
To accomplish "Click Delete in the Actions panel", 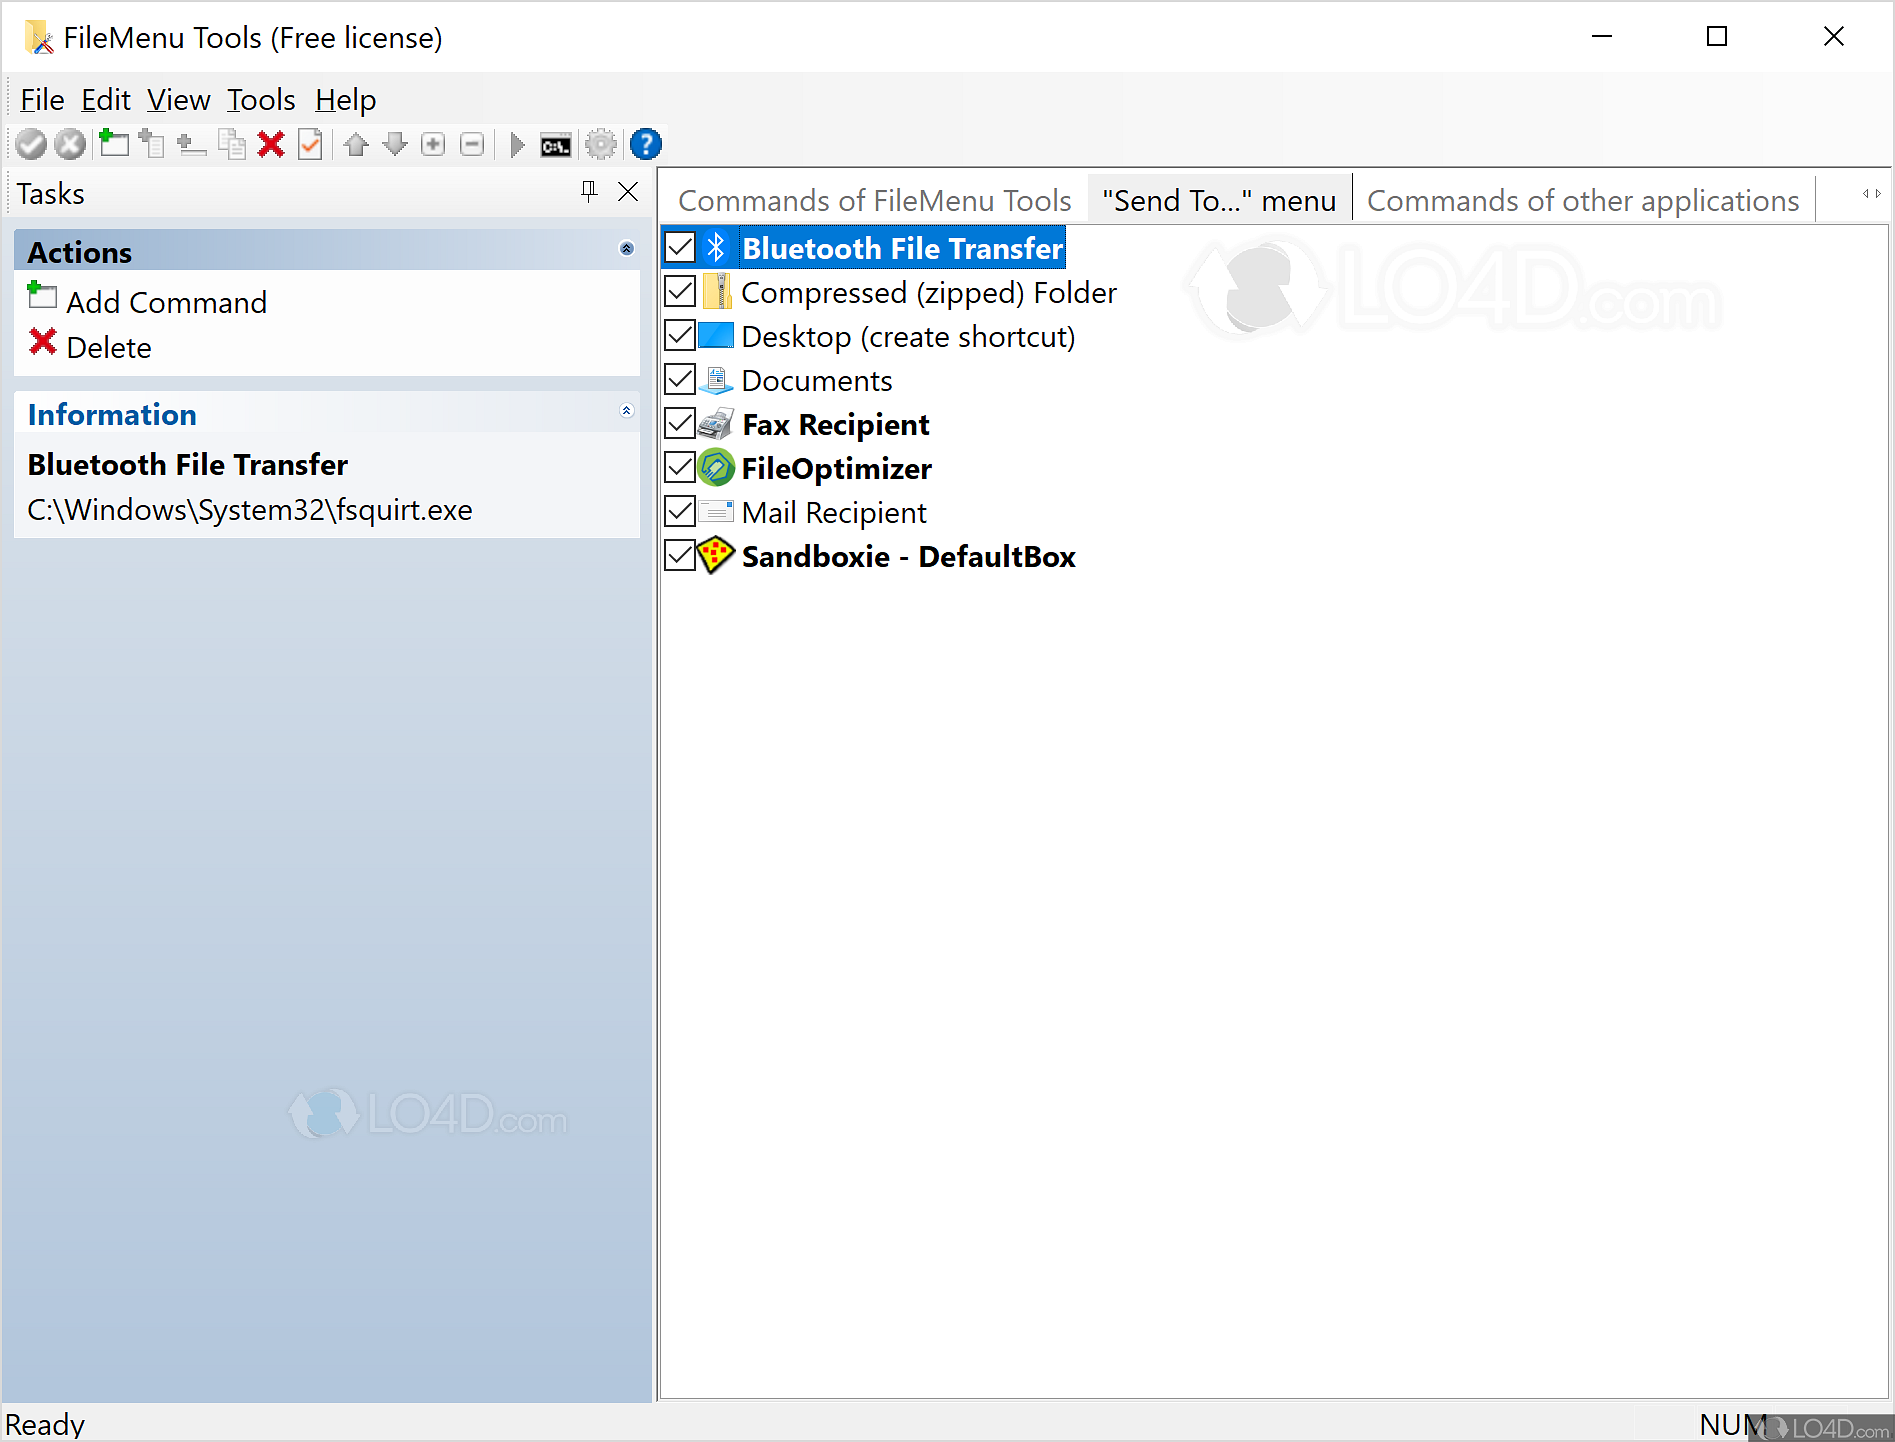I will point(108,347).
